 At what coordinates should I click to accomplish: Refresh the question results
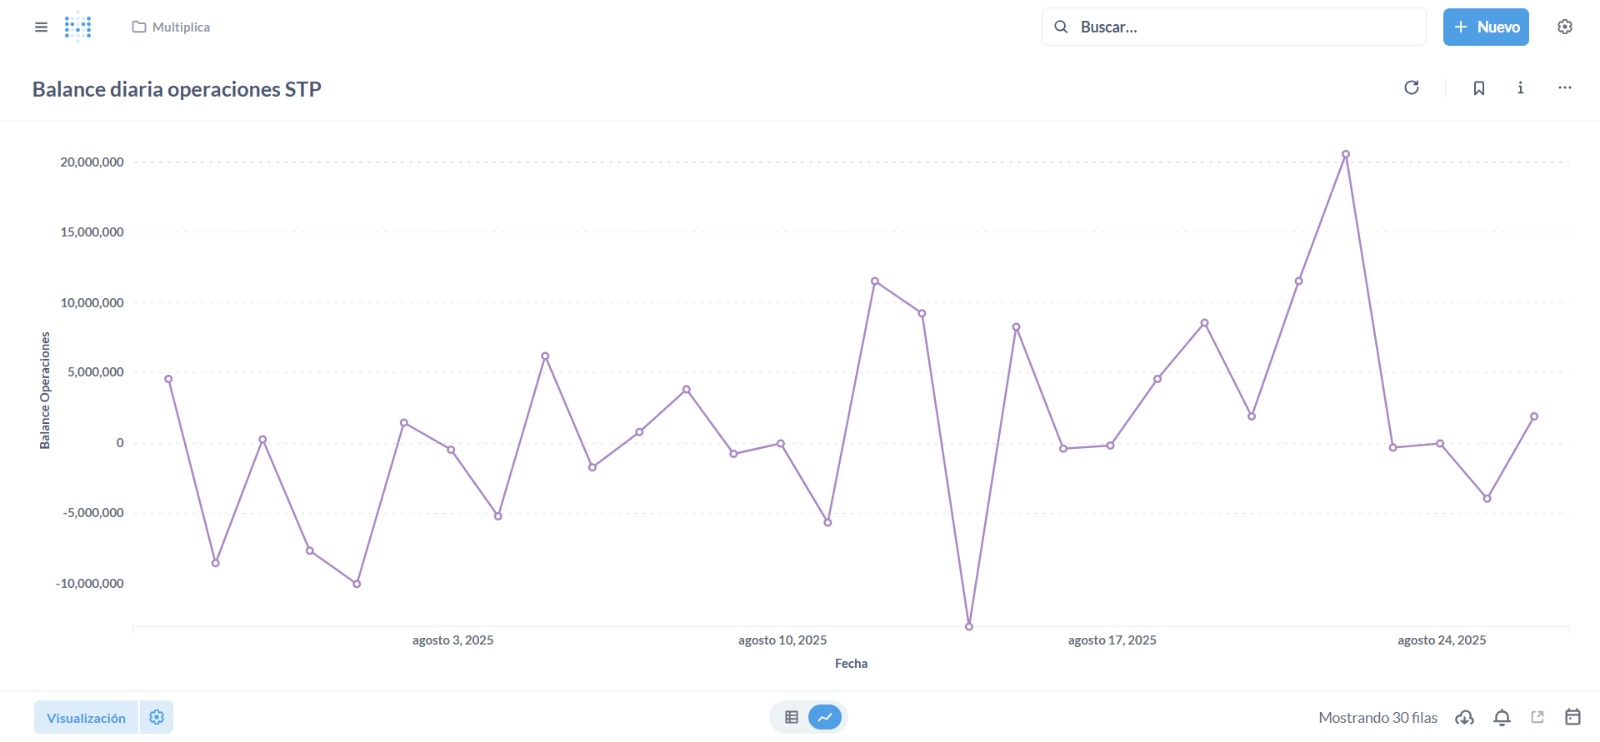(1411, 88)
